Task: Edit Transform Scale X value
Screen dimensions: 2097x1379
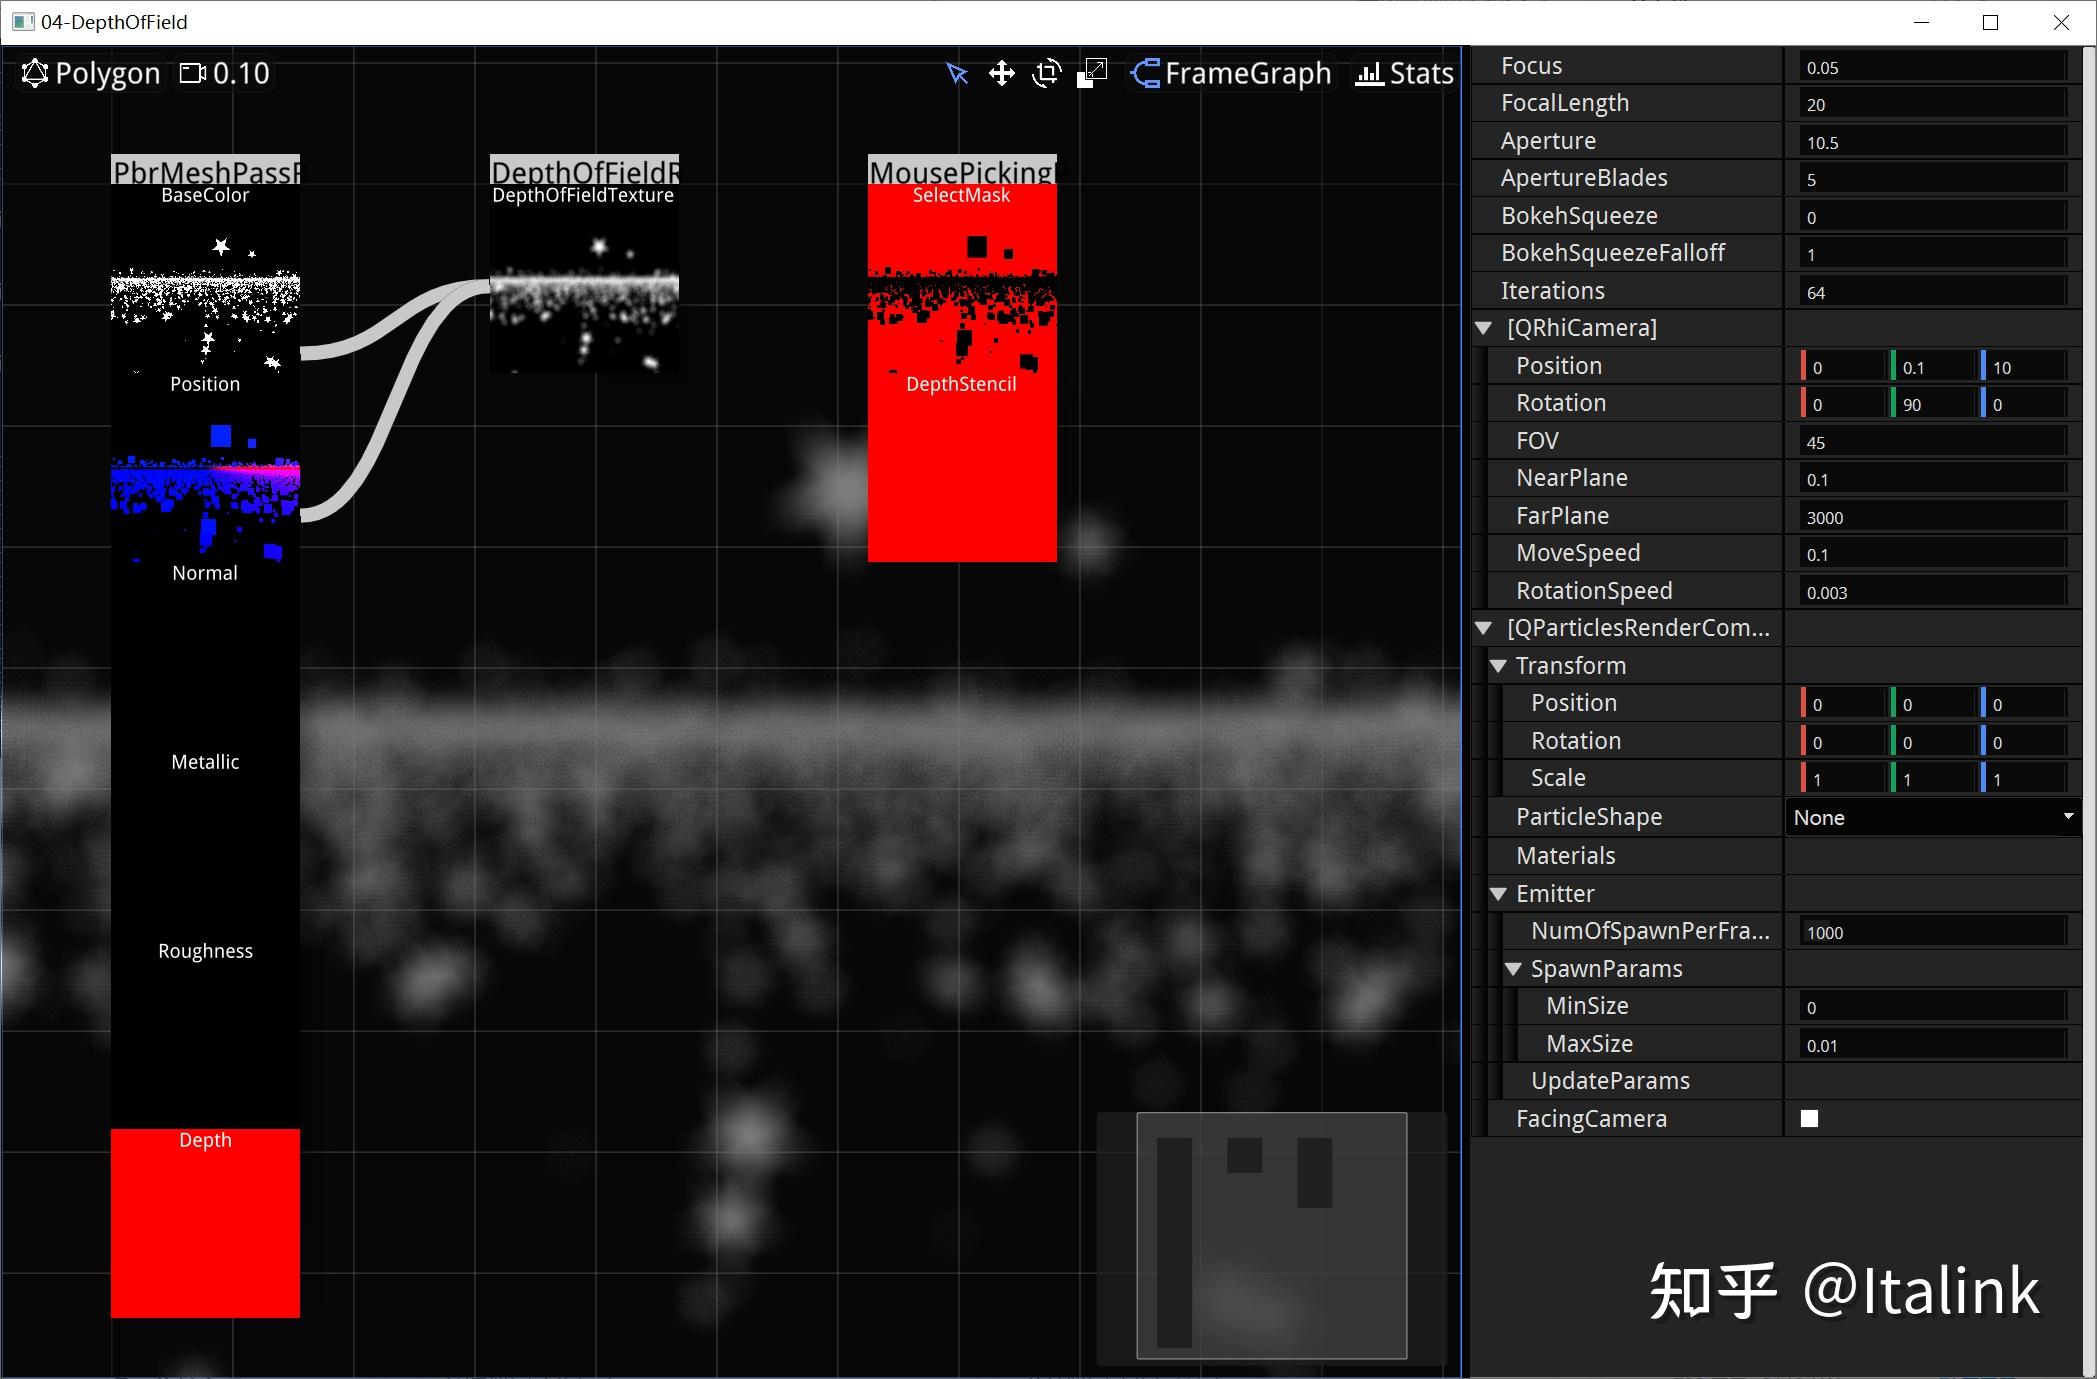Action: 1843,779
